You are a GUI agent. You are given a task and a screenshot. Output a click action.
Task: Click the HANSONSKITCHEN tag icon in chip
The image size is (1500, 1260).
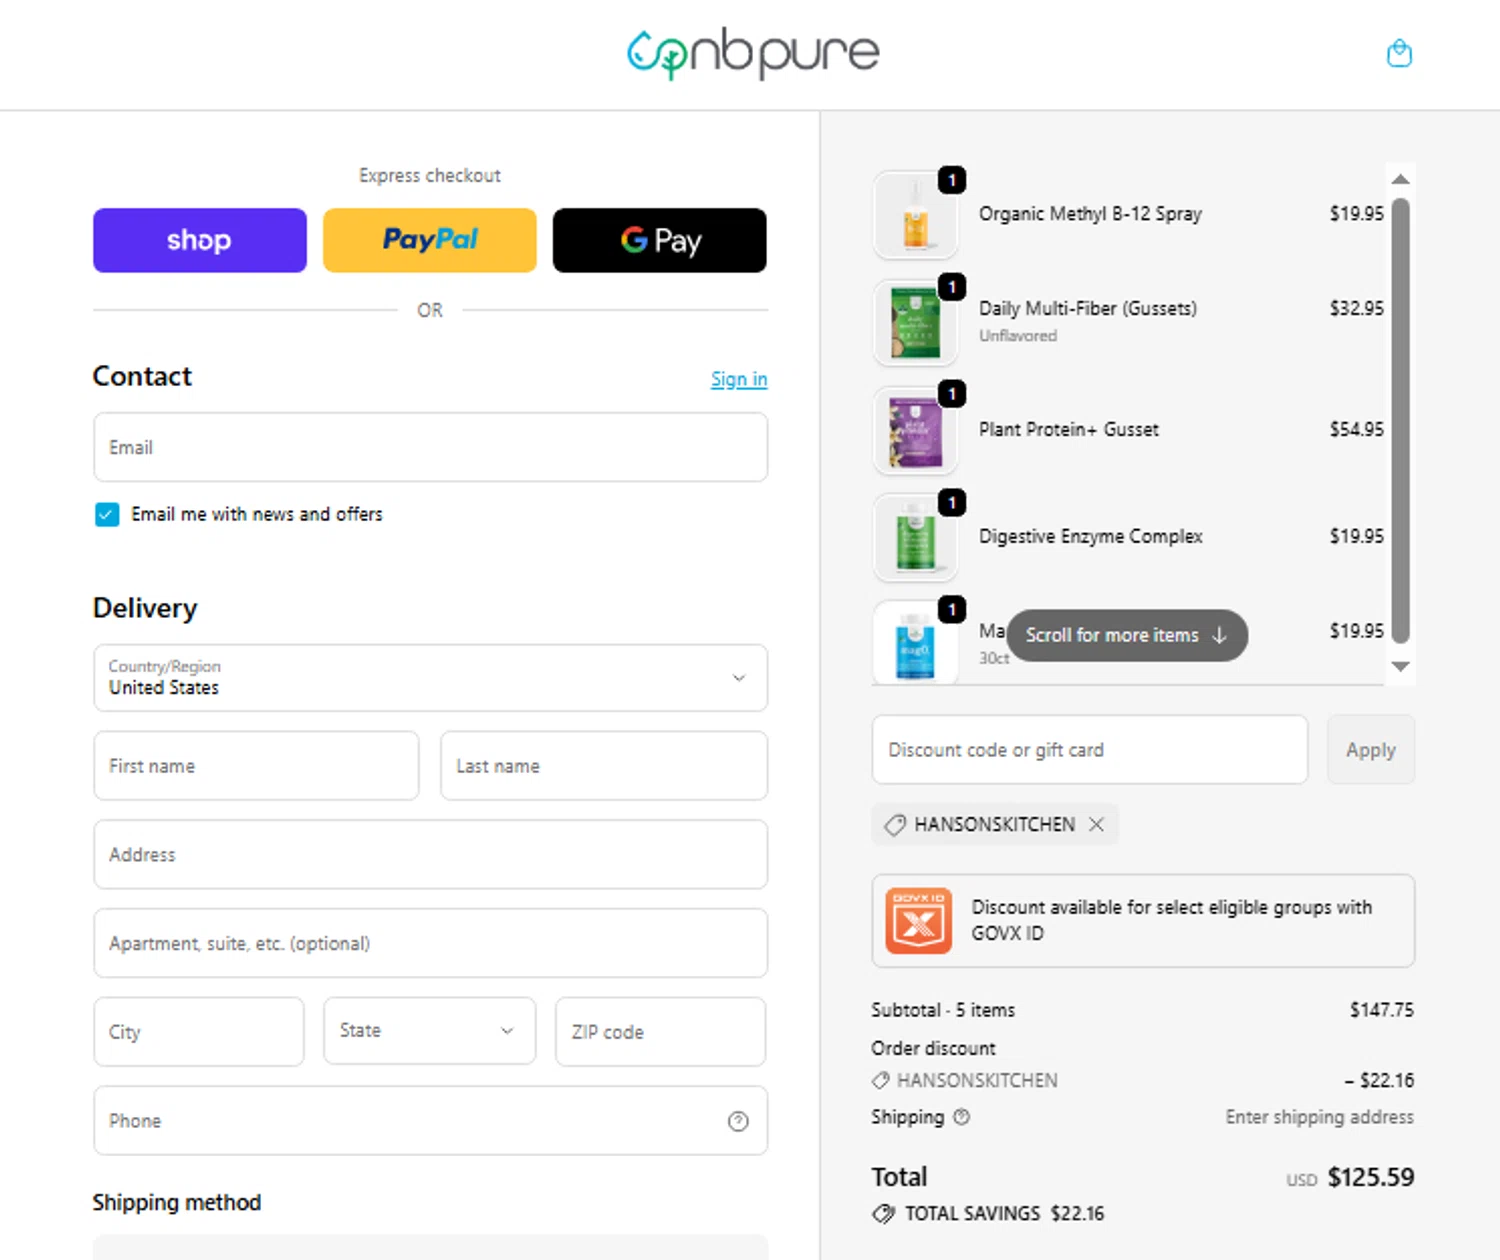tap(895, 825)
